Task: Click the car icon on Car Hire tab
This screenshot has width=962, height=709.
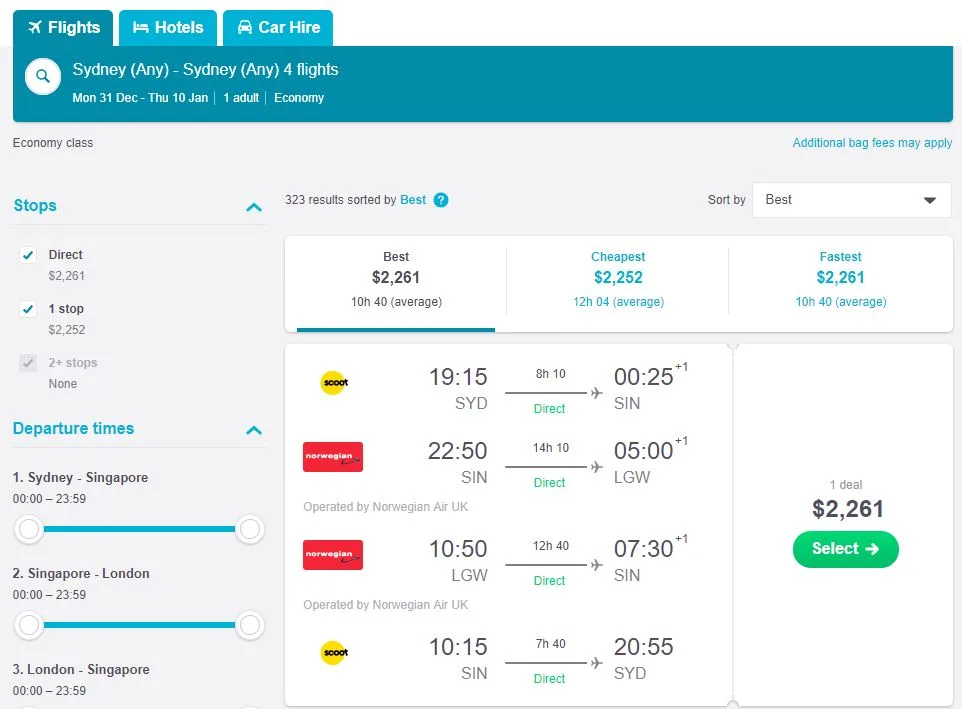Action: 245,27
